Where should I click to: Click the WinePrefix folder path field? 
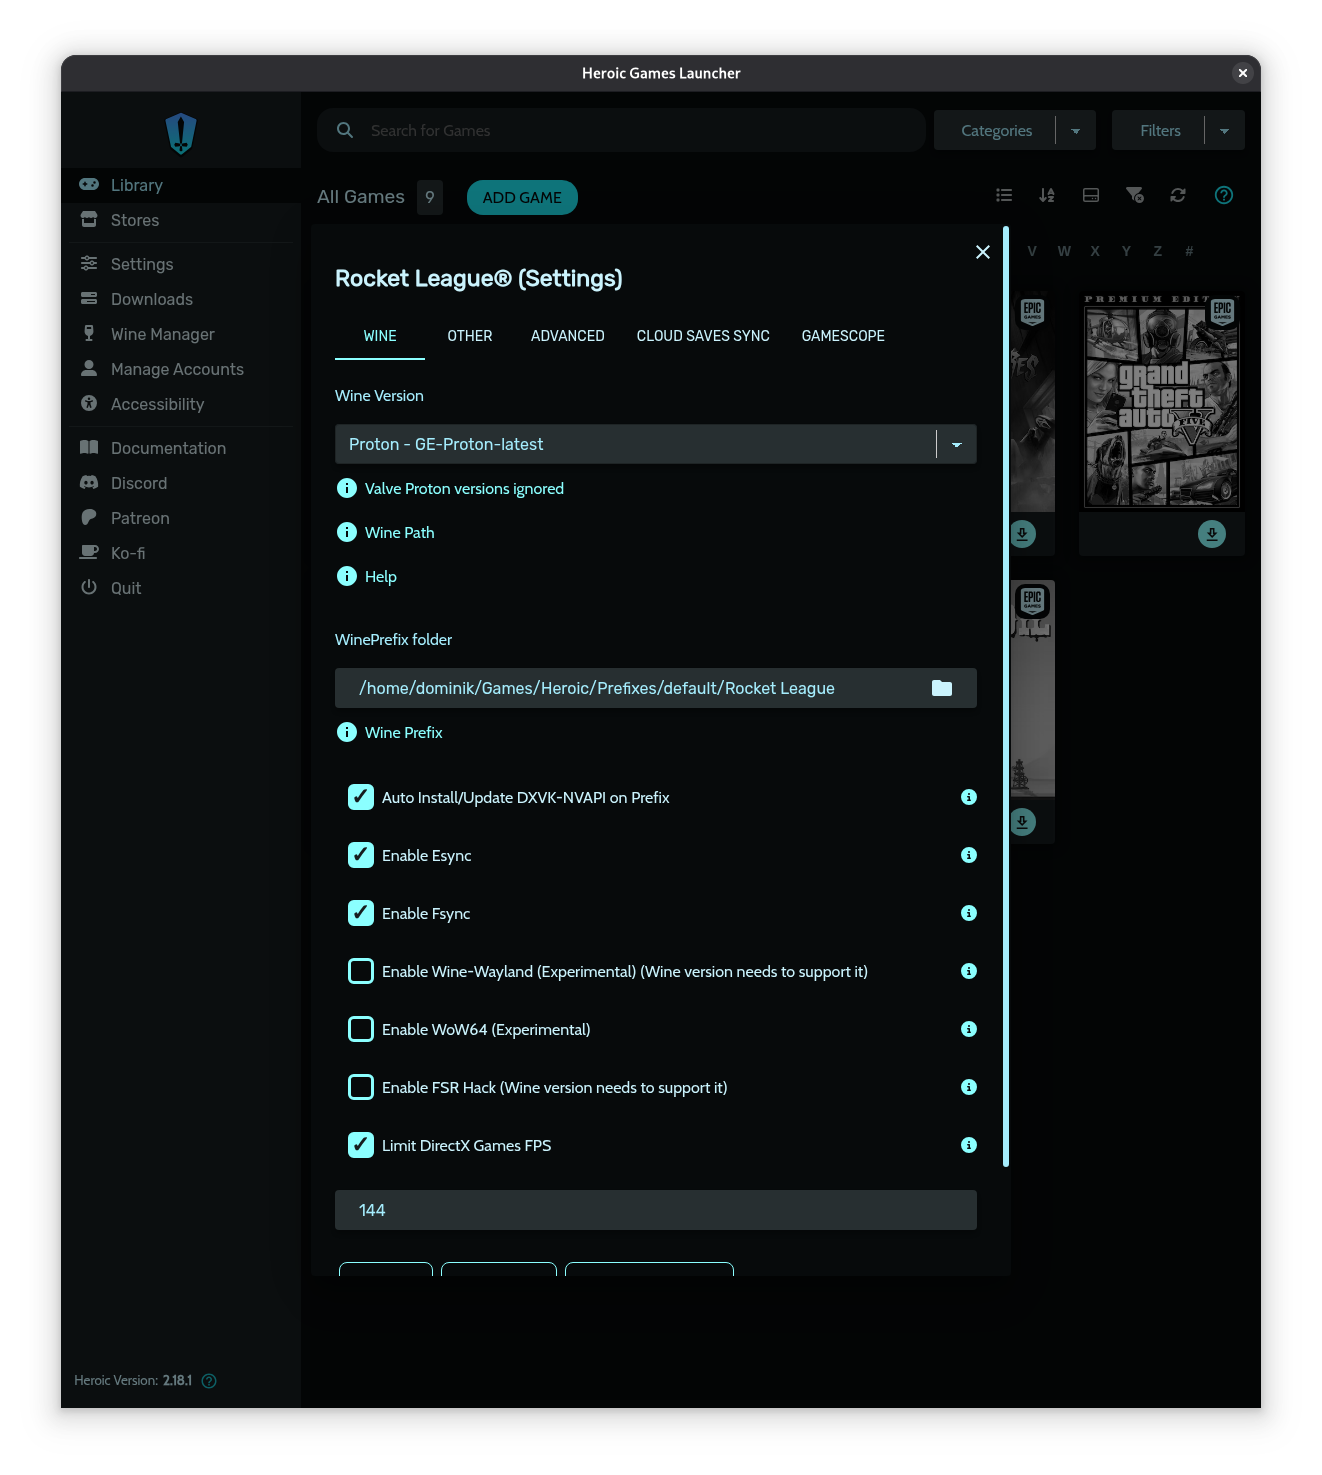pos(656,688)
